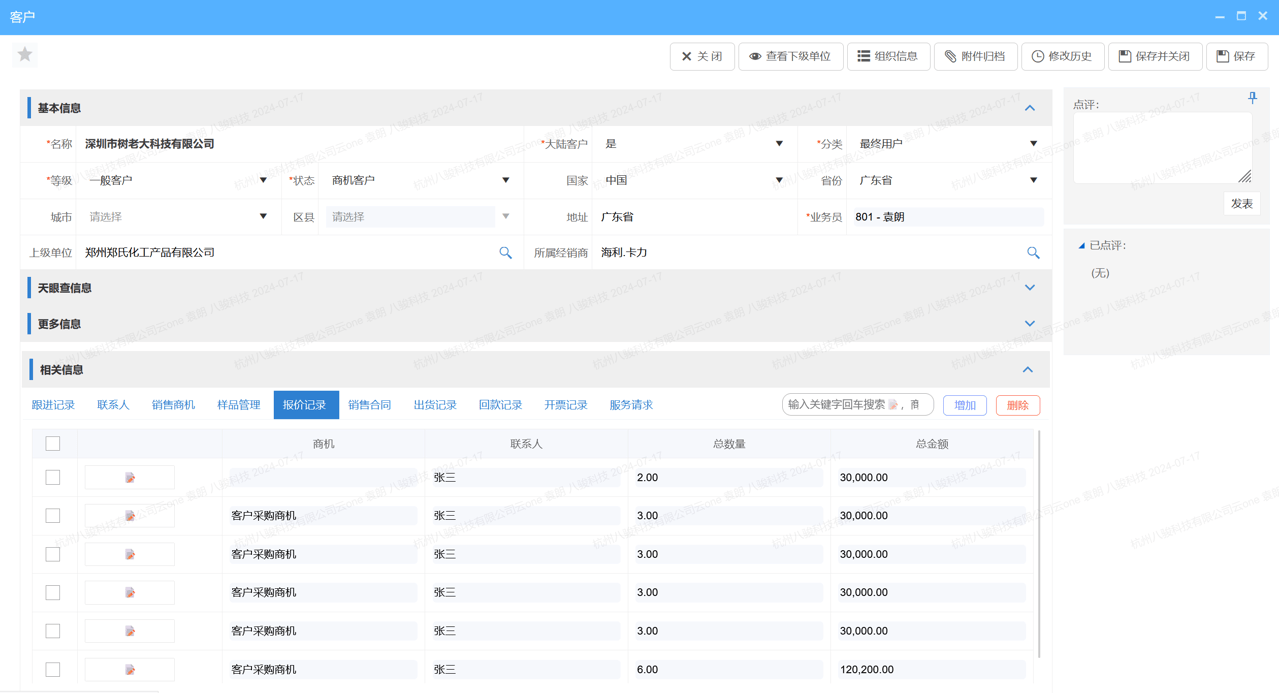Switch to the 销售合同 tab
1279x693 pixels.
pyautogui.click(x=369, y=405)
